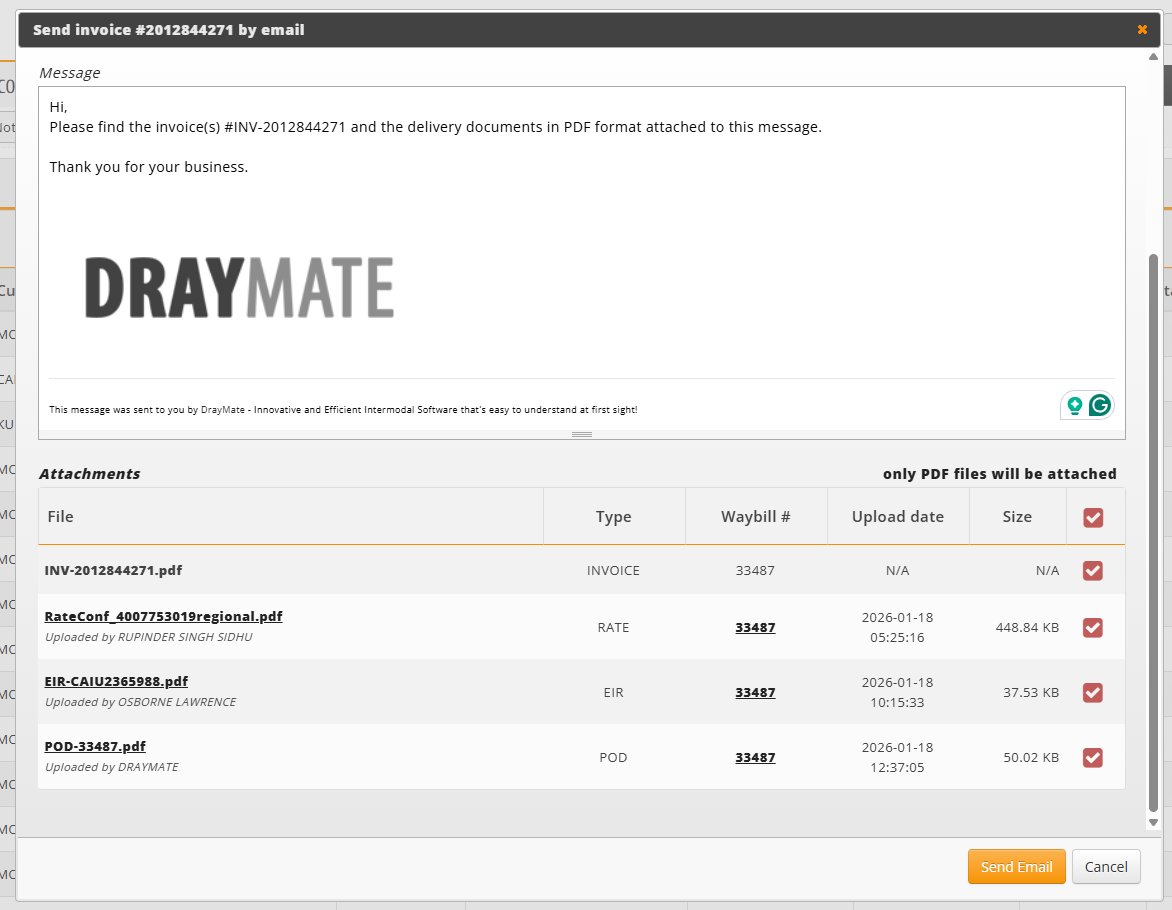Click the Send Email button
Image resolution: width=1172 pixels, height=910 pixels.
(x=1016, y=866)
